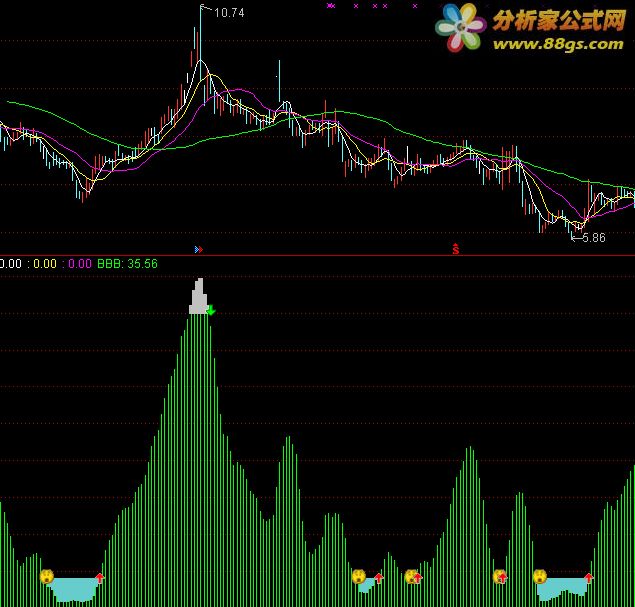Click the grey peak block above green bars
Viewport: 635px width, 607px height.
click(x=198, y=296)
